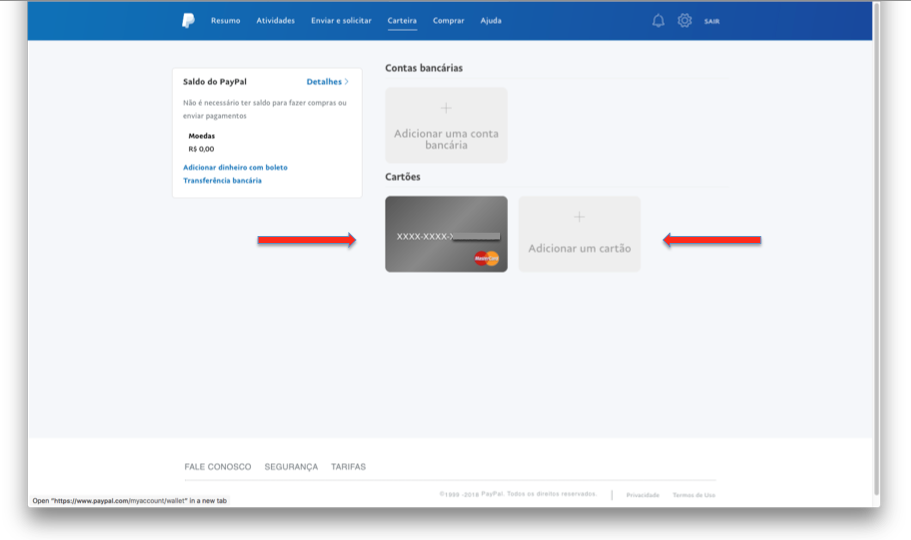Go to the Resumo menu
The width and height of the screenshot is (911, 540).
225,20
